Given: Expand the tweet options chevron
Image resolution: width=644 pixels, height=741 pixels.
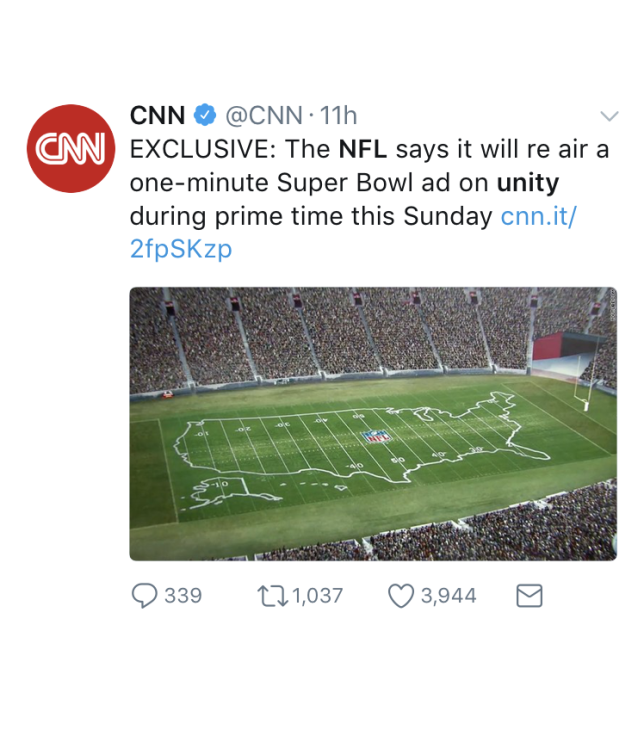Looking at the screenshot, I should pos(607,115).
